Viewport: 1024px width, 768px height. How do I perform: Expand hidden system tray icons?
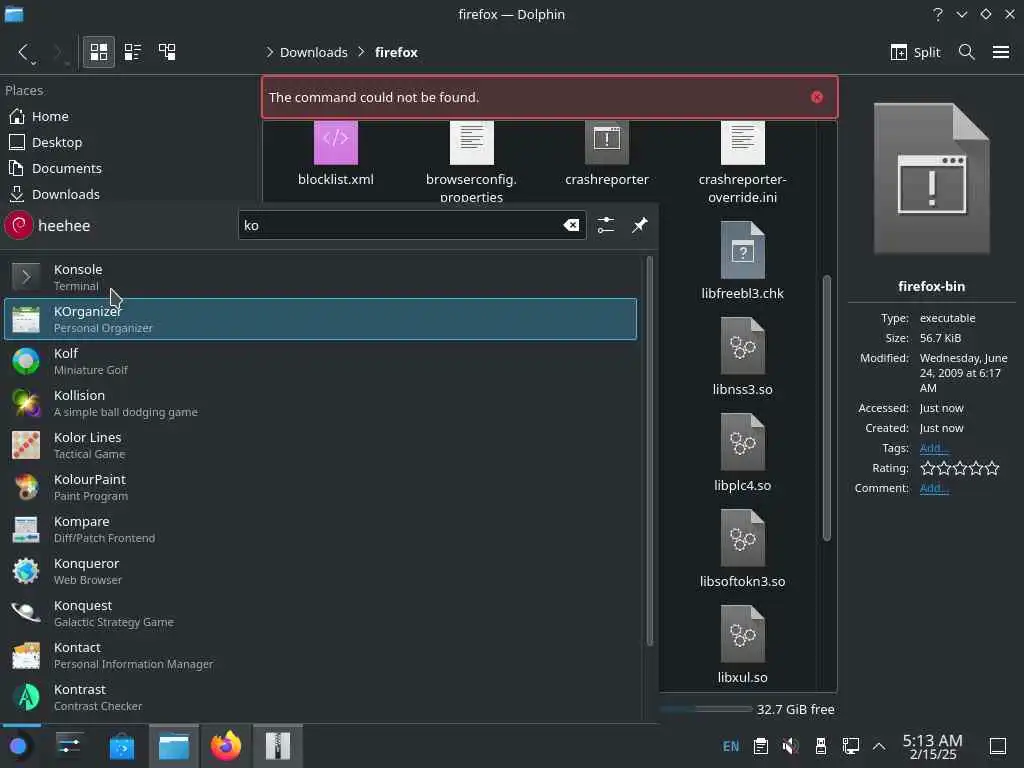879,746
